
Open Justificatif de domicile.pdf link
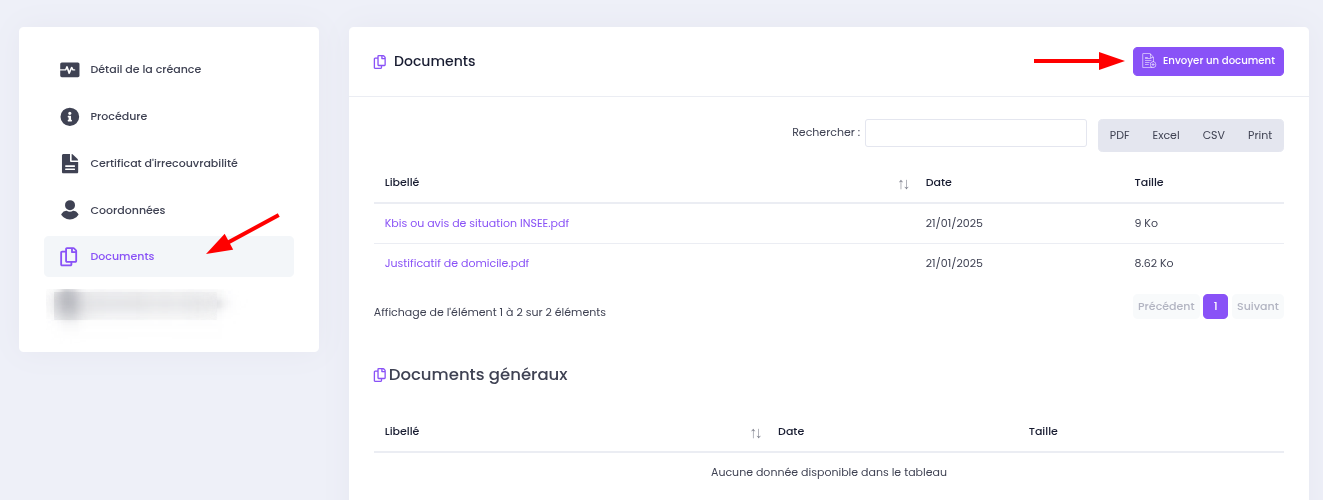coord(457,263)
